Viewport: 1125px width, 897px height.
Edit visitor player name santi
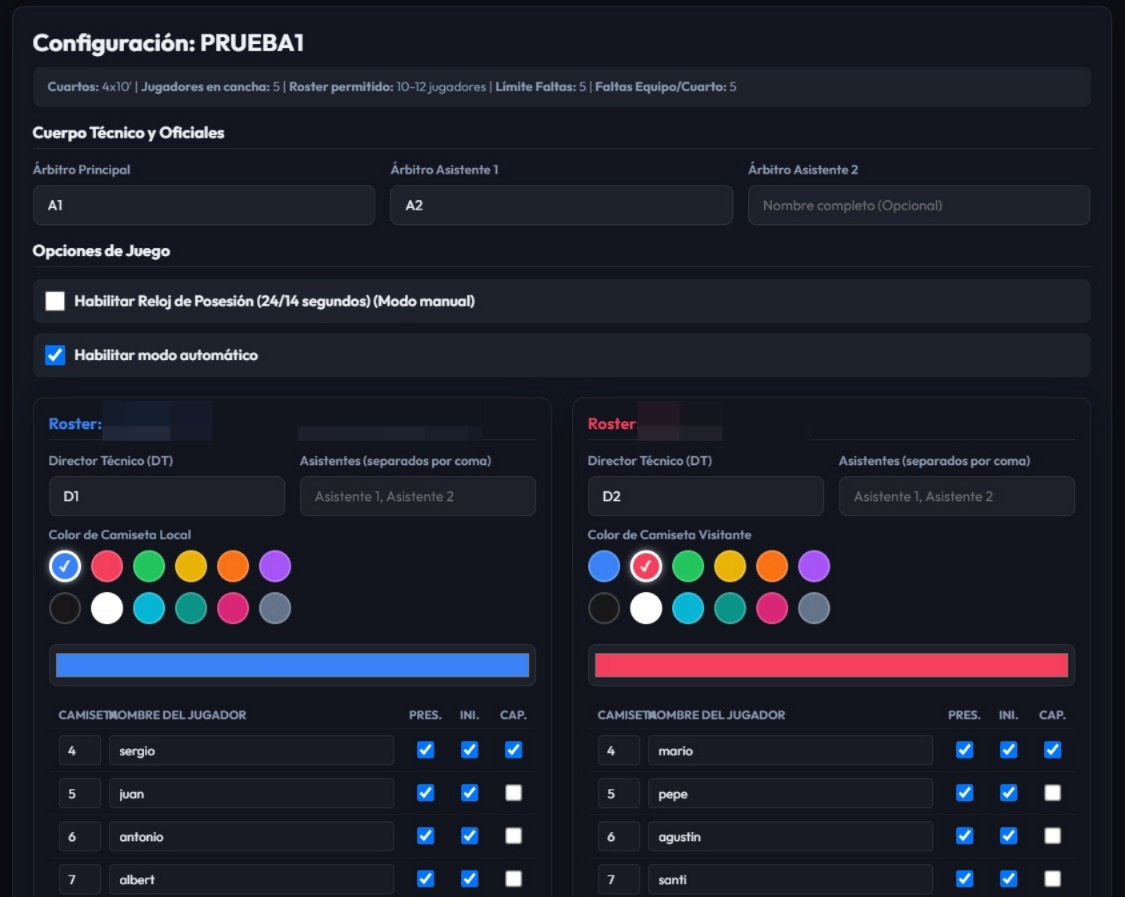tap(790, 879)
